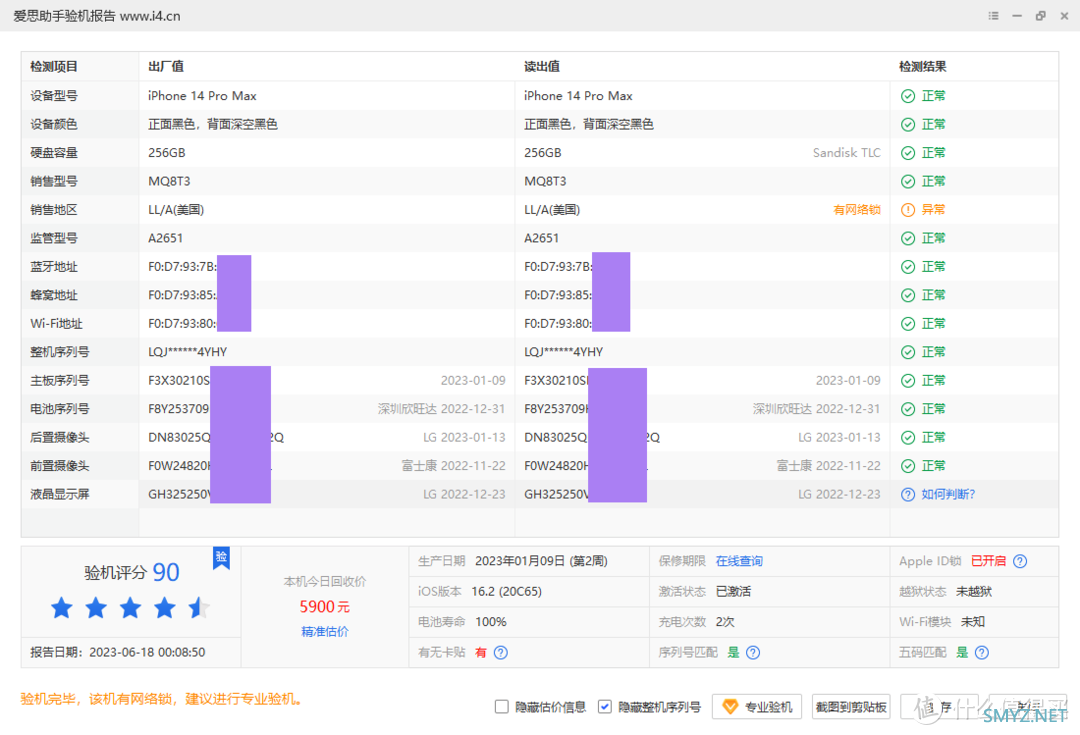
Task: Click the check icon in 后置摄像头 row
Action: point(908,437)
